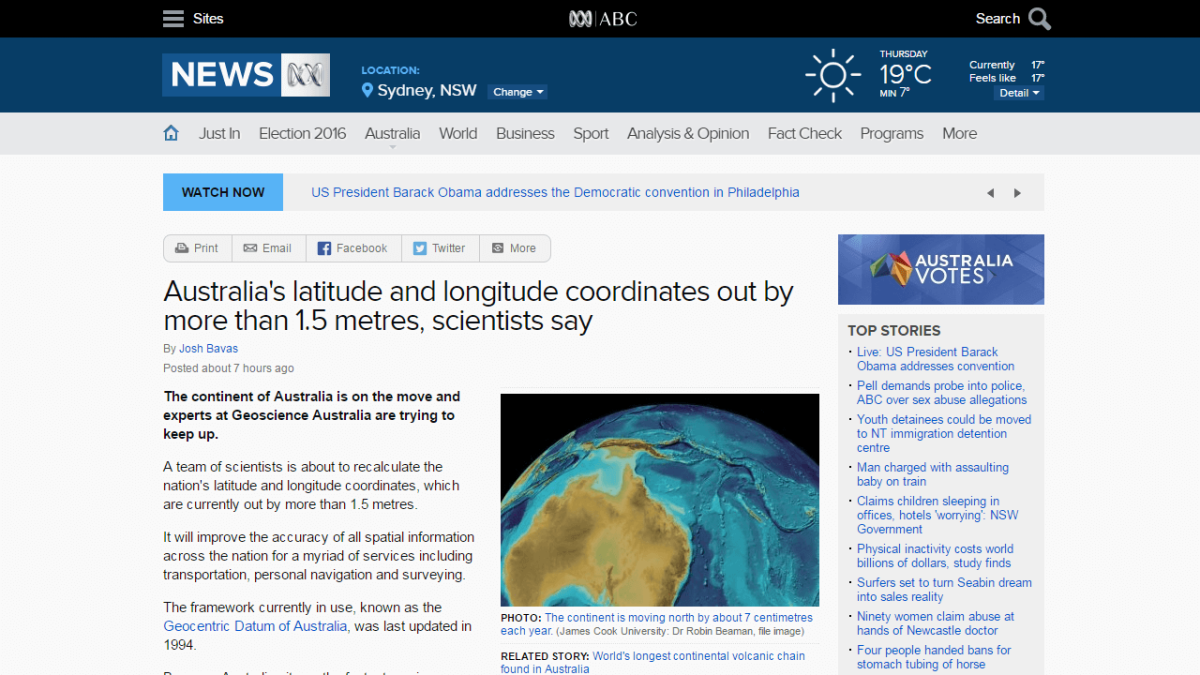Open More sharing options
1200x675 pixels.
coord(515,248)
